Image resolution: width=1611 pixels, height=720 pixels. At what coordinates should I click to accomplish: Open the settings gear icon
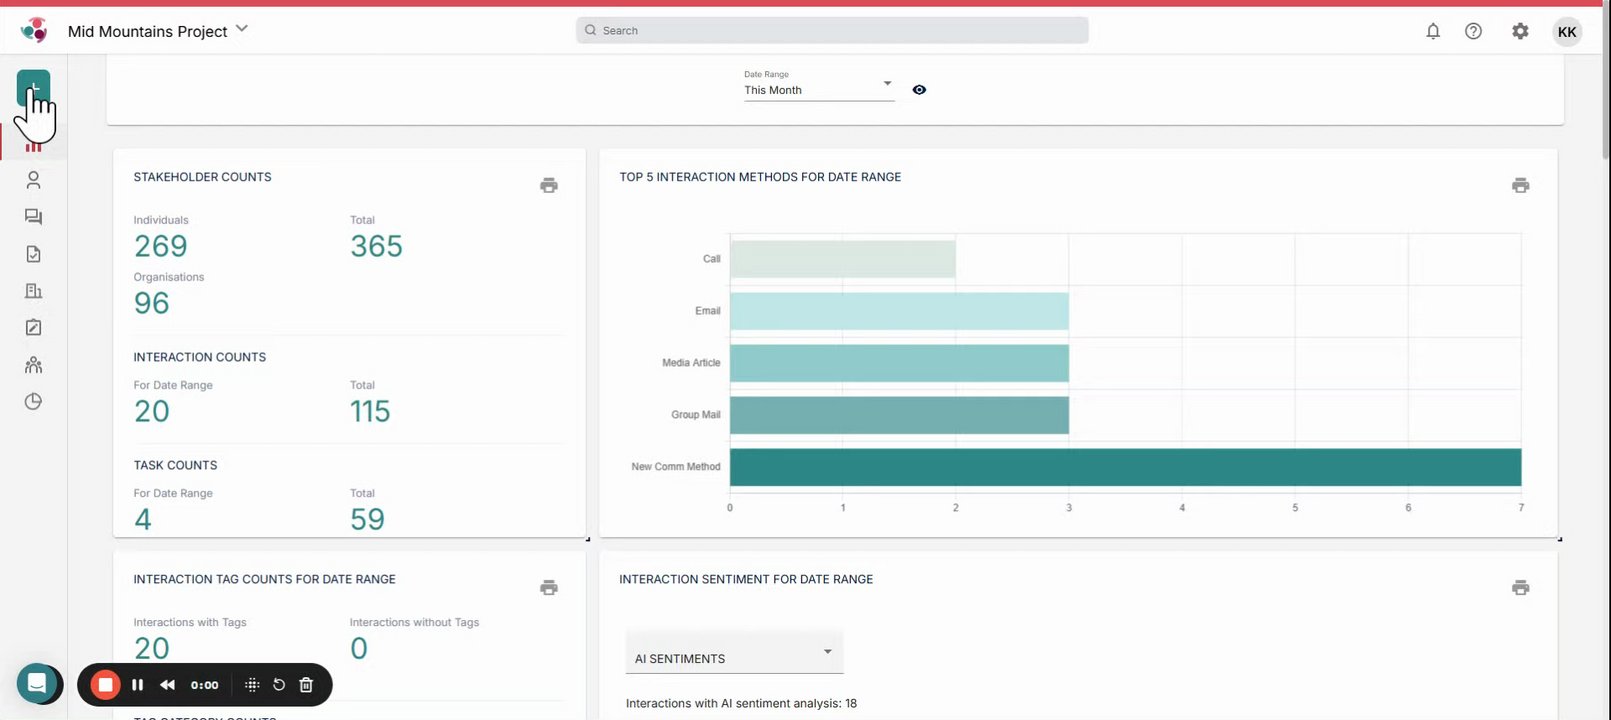[1520, 31]
